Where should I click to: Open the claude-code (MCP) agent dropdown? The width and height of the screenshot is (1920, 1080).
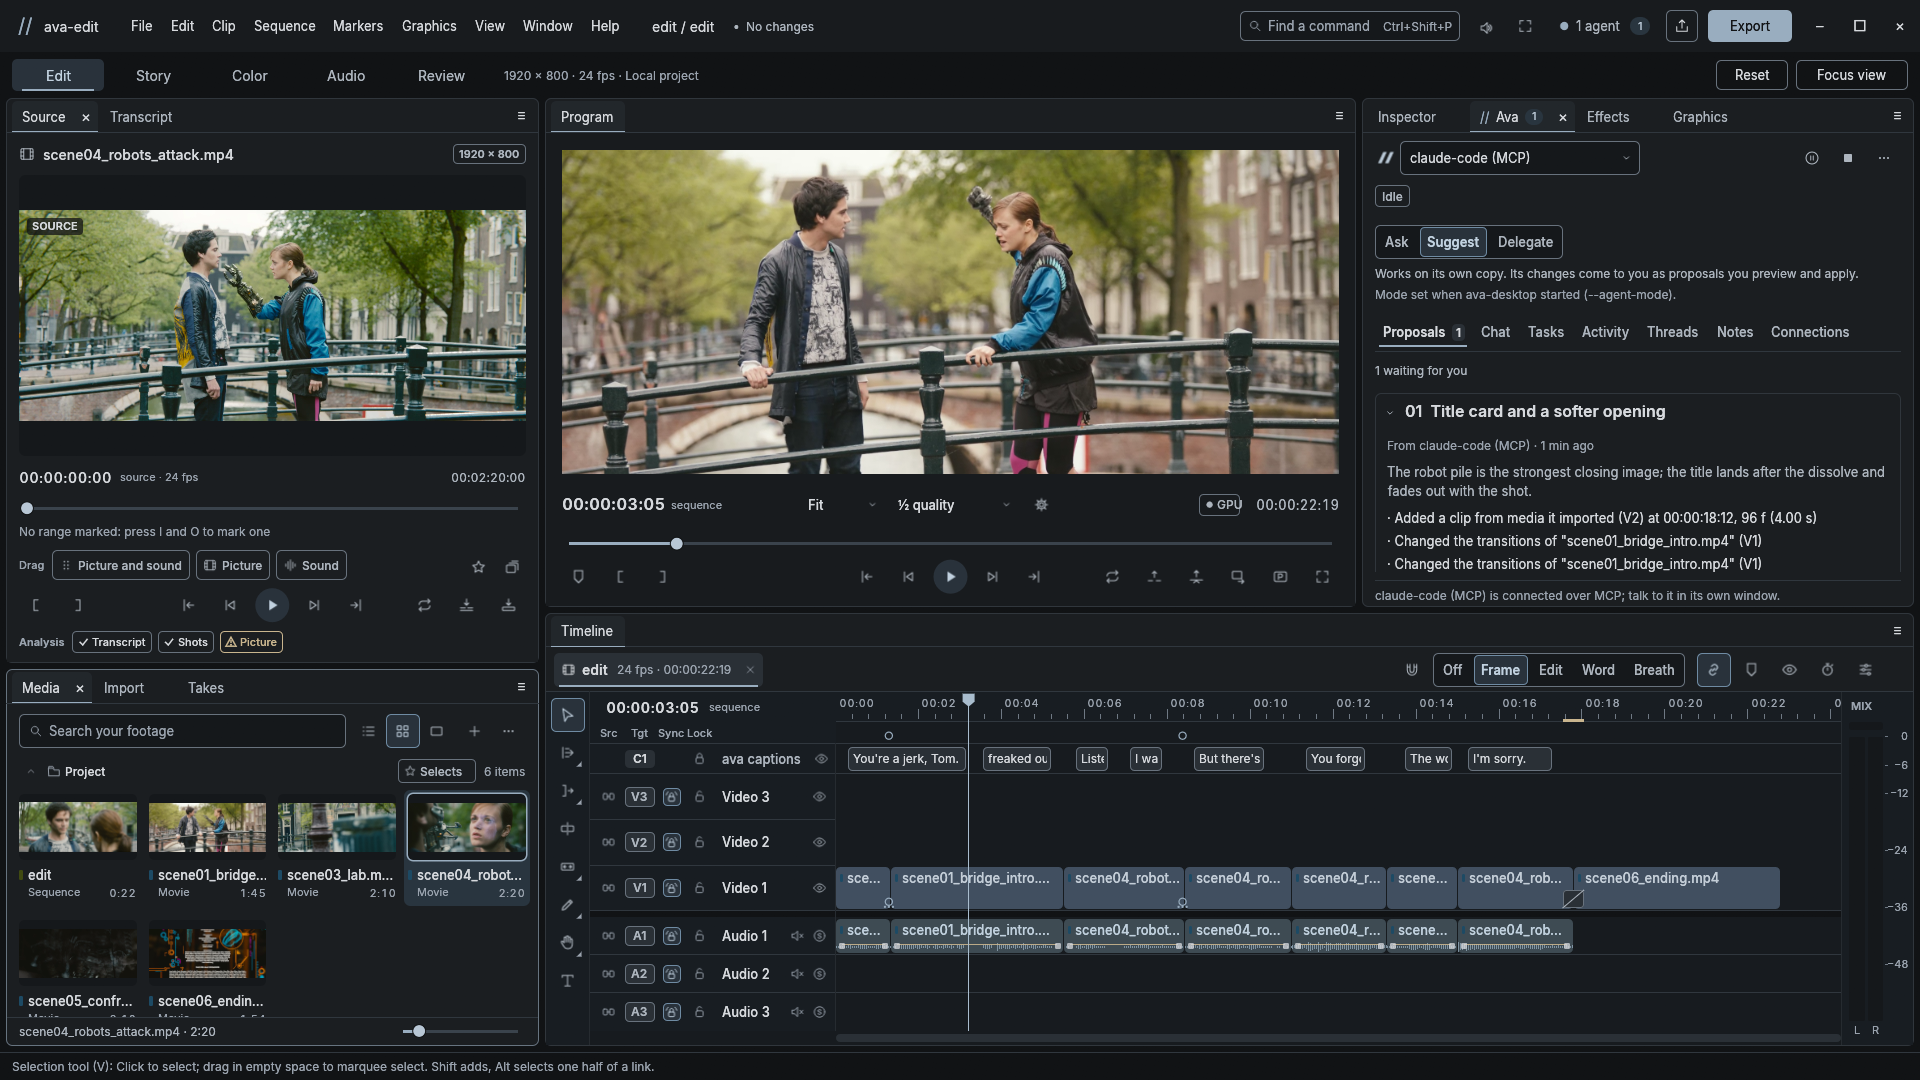(x=1519, y=158)
